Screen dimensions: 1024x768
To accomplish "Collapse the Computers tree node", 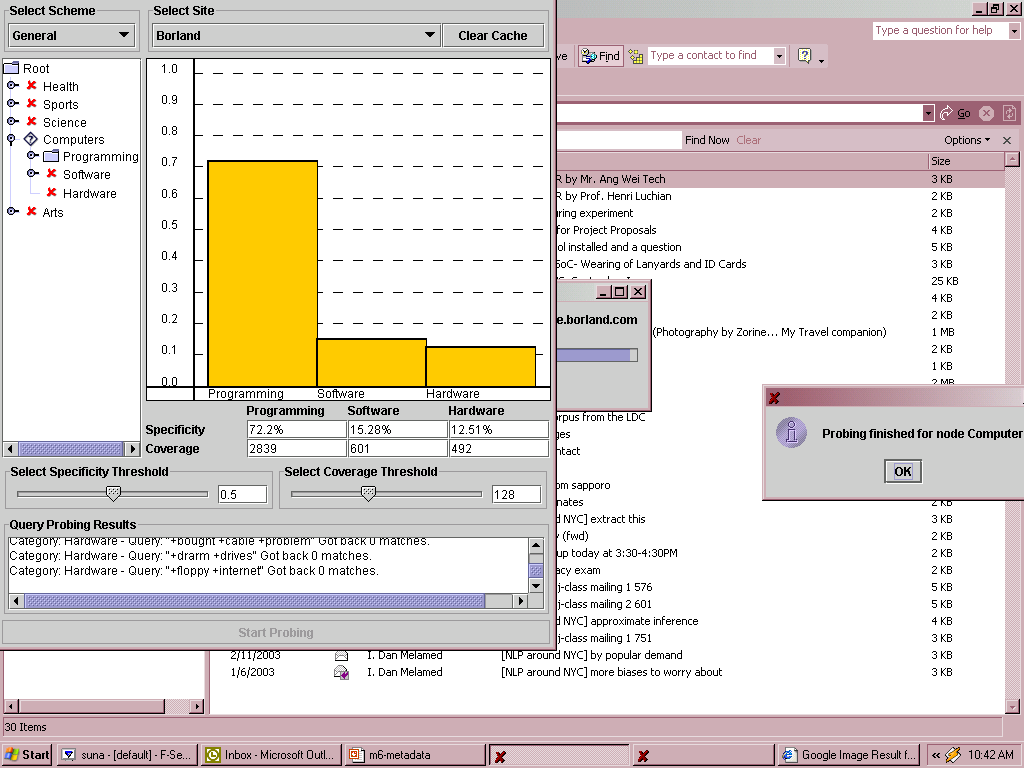I will pyautogui.click(x=12, y=140).
